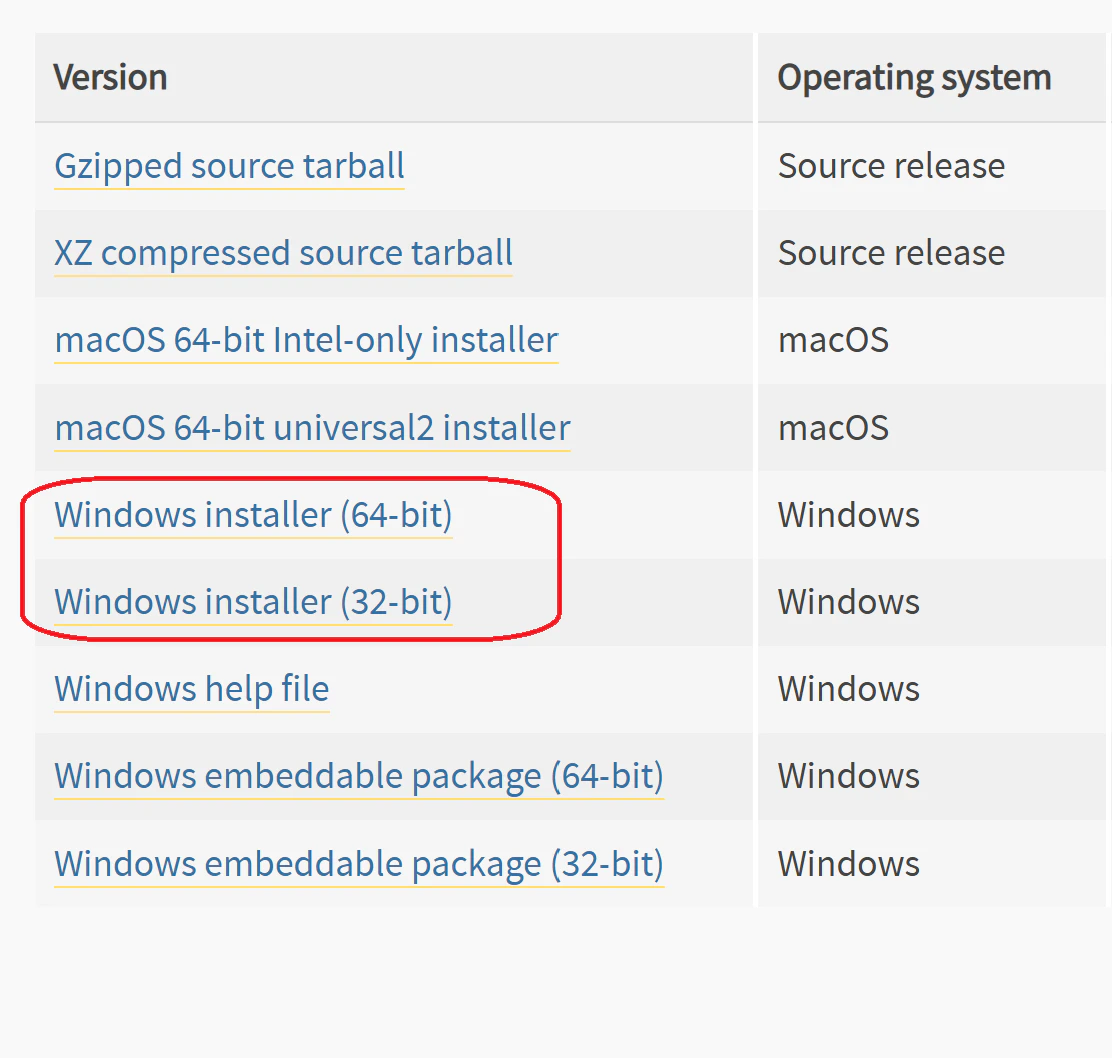Screen dimensions: 1112x1058
Task: Click Windows cell in 32-bit installer row
Action: click(x=849, y=602)
